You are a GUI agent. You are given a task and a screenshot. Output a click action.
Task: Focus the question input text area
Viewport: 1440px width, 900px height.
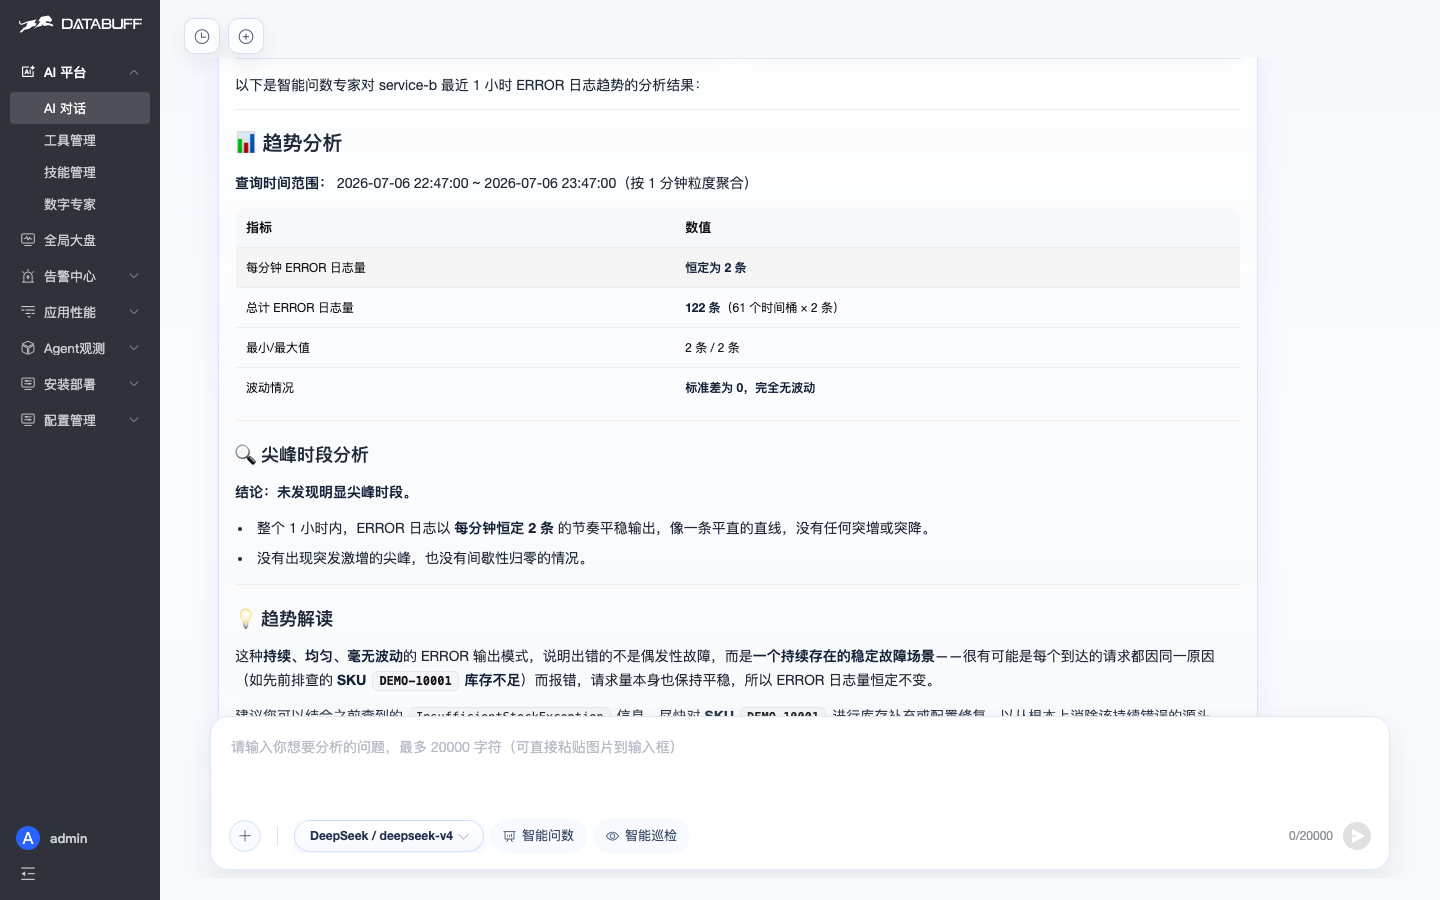(800, 763)
